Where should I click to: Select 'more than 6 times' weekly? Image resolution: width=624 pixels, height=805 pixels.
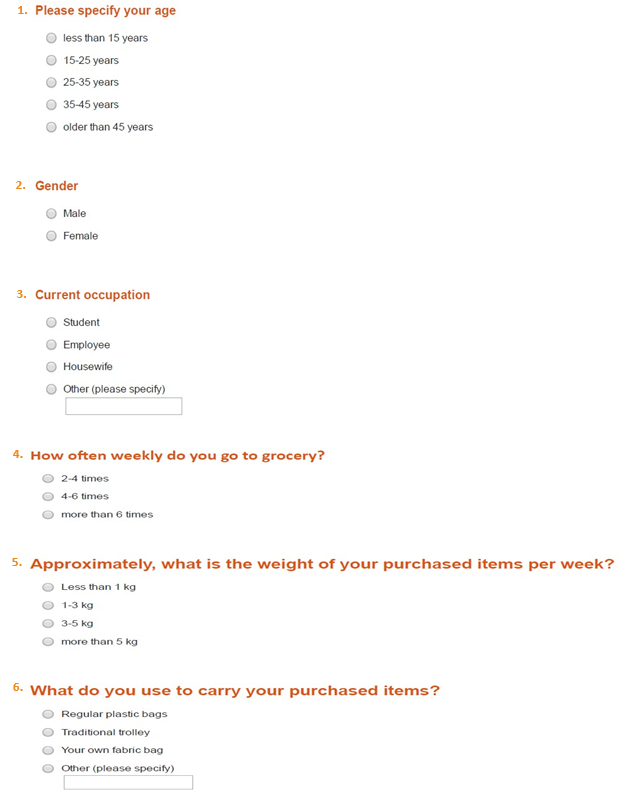tap(48, 515)
